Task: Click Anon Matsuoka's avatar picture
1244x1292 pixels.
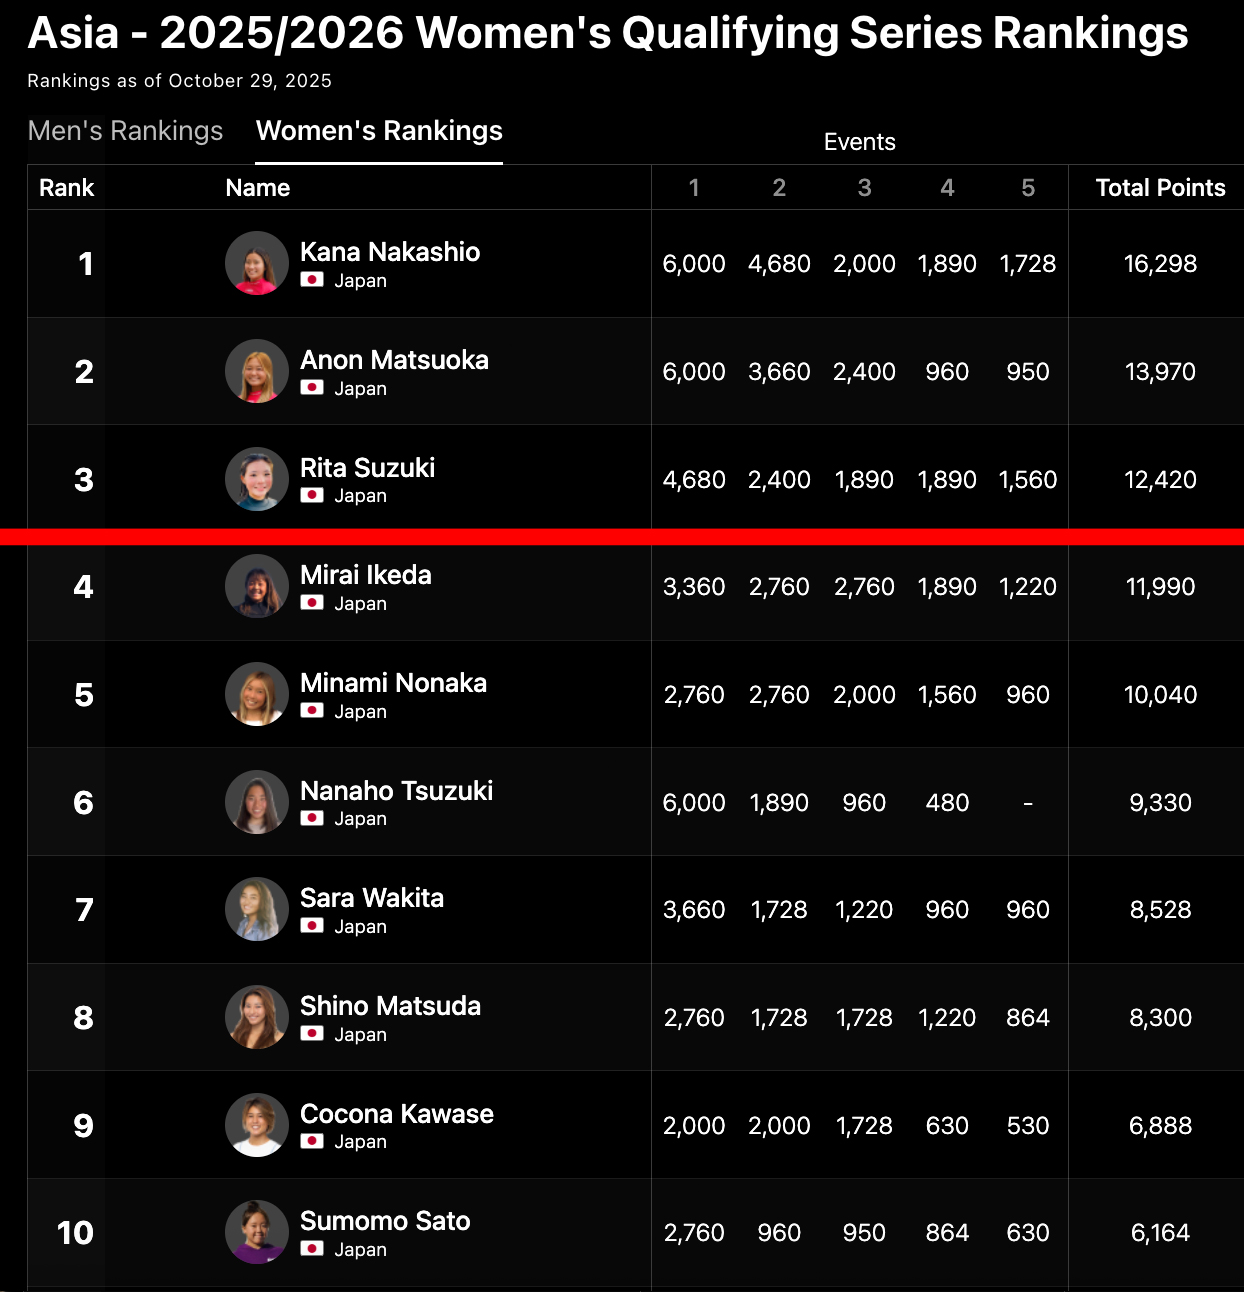Action: [x=257, y=372]
